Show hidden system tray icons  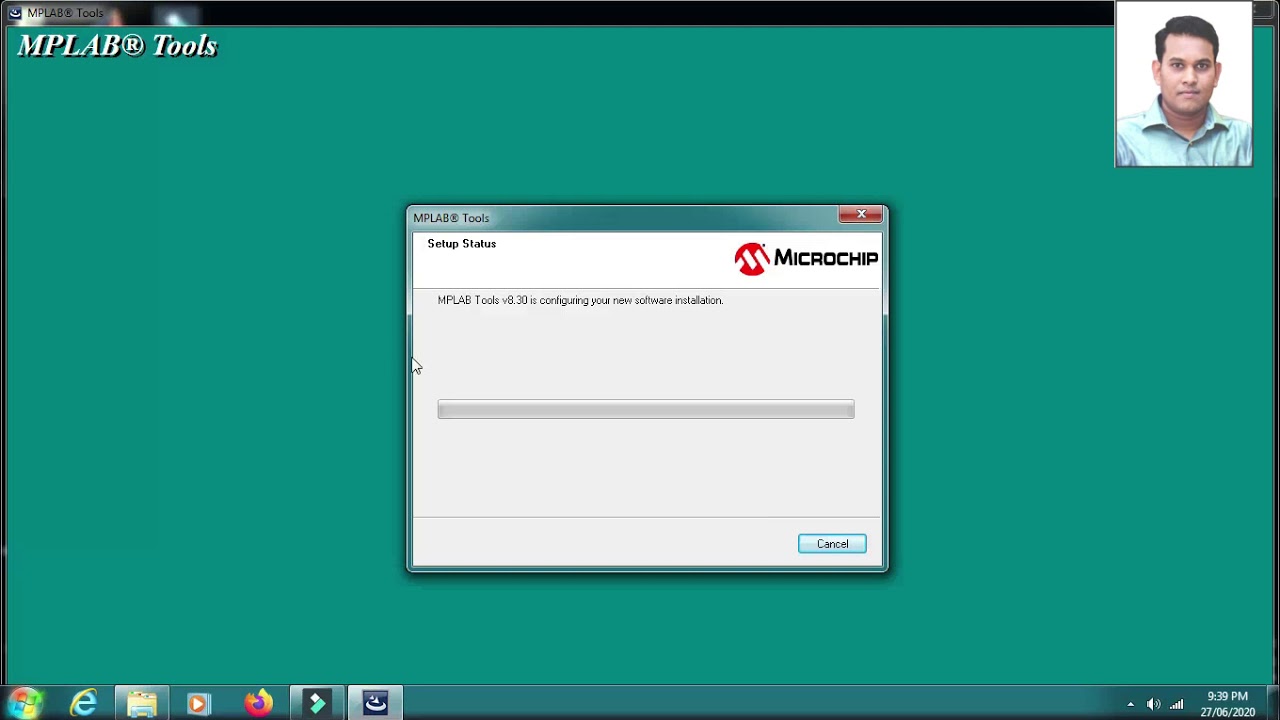tap(1131, 704)
